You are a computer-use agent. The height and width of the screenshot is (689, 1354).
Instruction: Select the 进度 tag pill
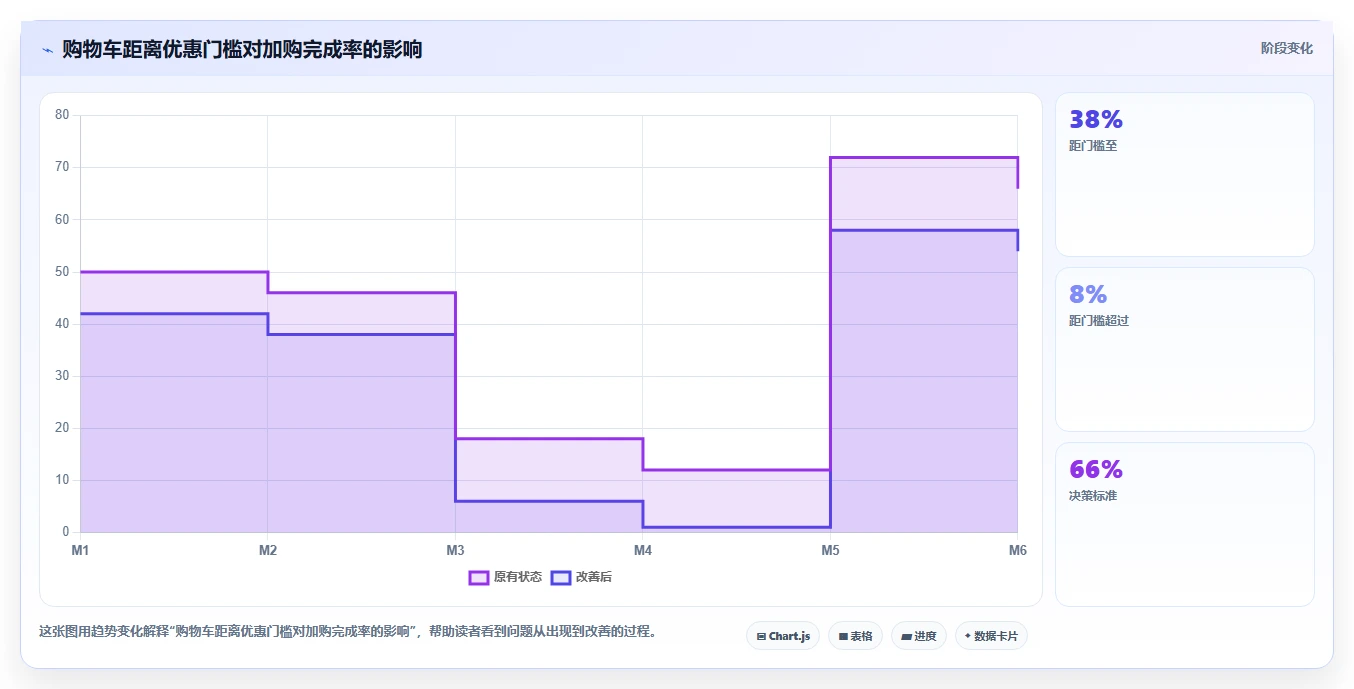tap(919, 636)
